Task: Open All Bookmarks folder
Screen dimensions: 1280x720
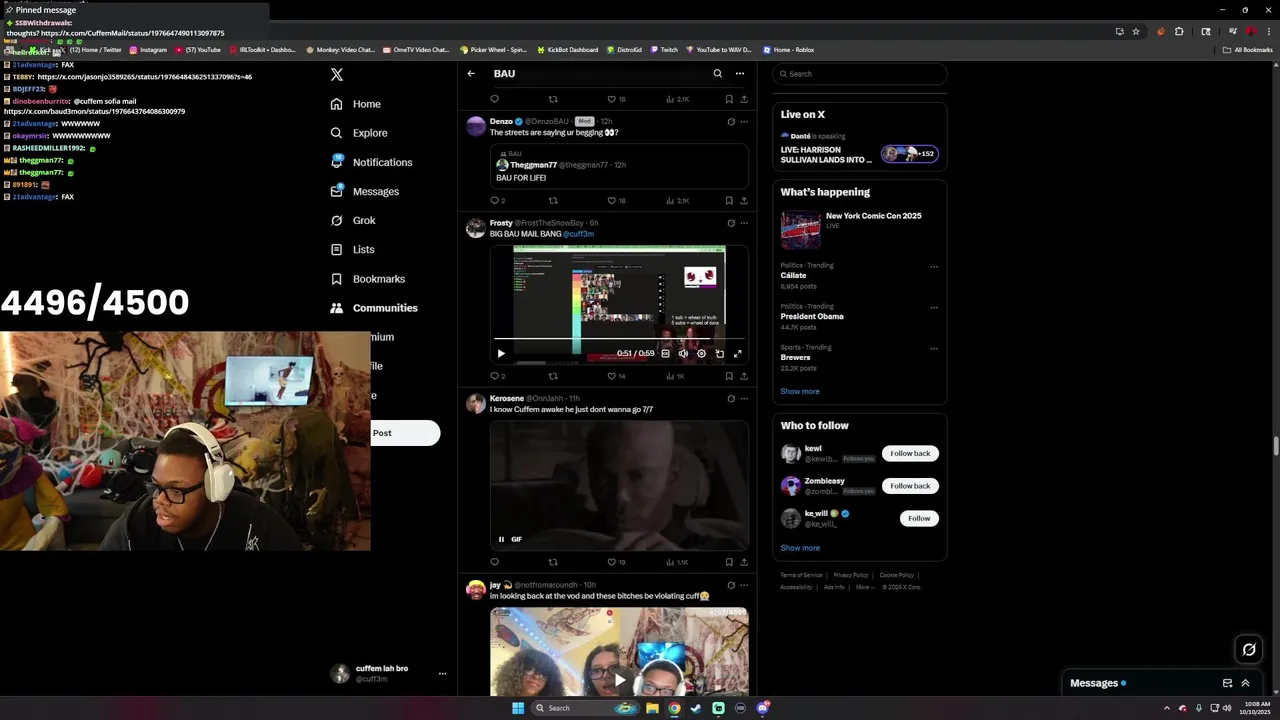Action: [x=1247, y=50]
